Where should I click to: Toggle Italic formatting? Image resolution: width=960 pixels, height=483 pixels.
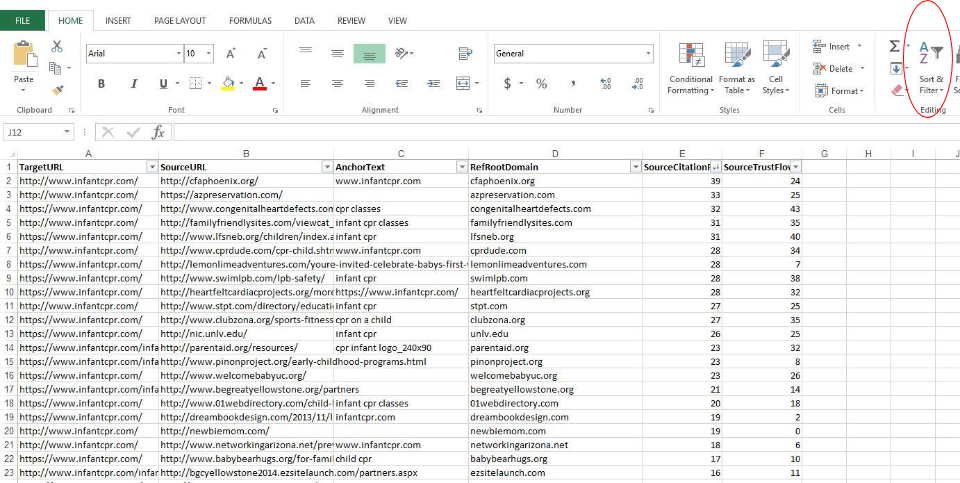tap(133, 84)
